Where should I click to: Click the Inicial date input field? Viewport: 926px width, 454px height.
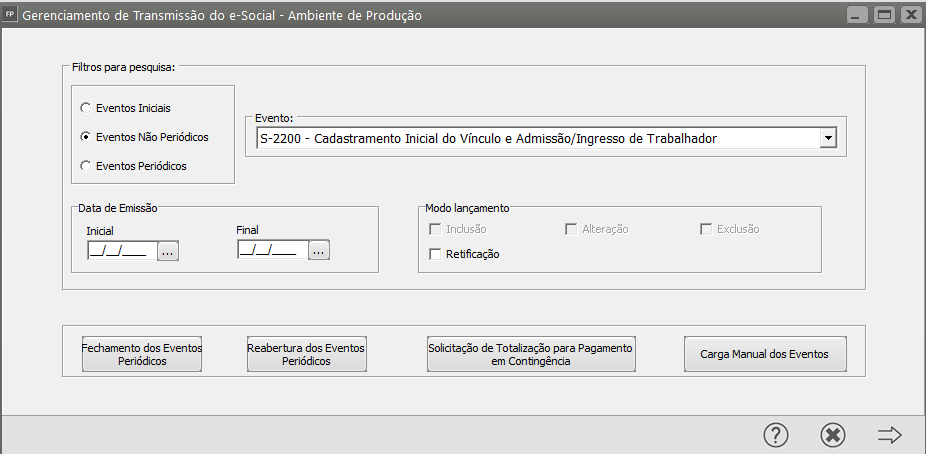tap(120, 251)
